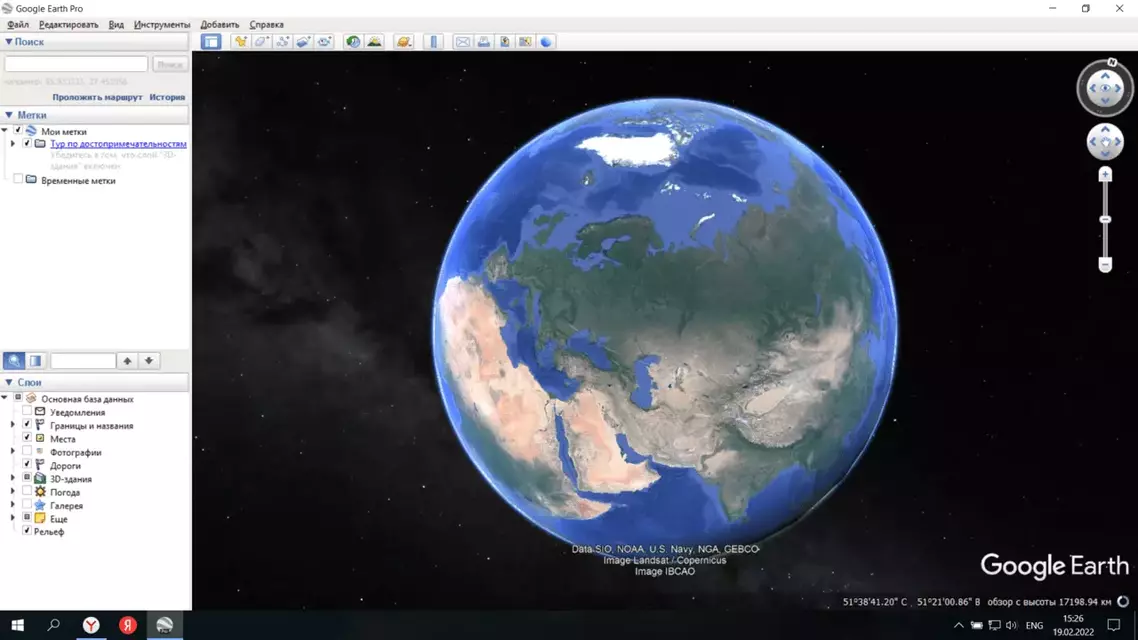The width and height of the screenshot is (1138, 640).
Task: Click the save image toolbar icon
Action: [504, 41]
